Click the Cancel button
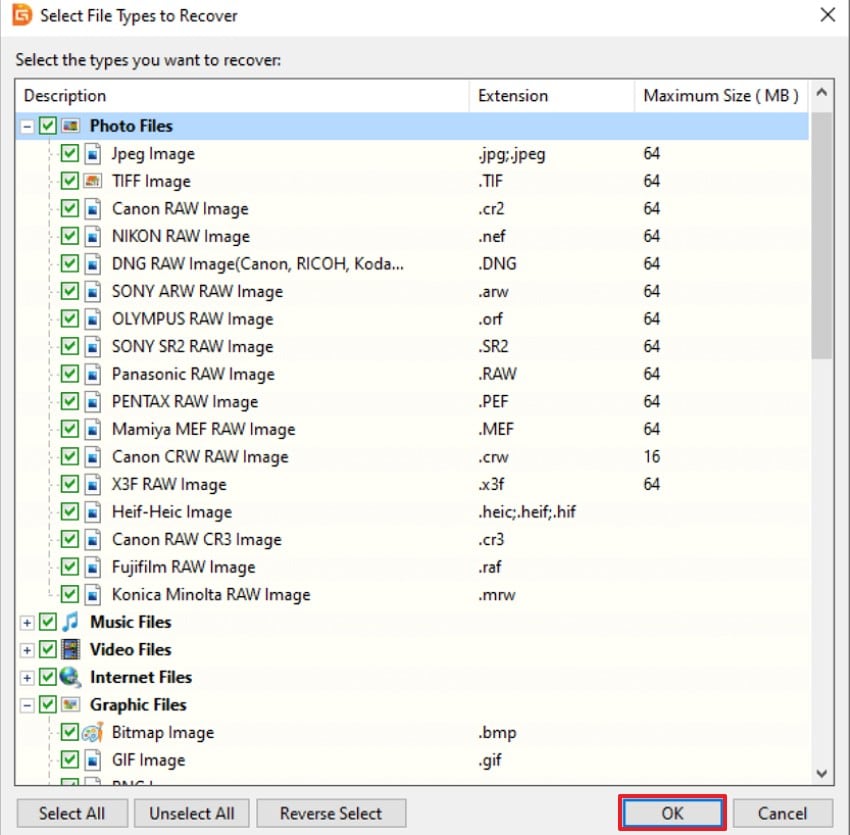This screenshot has width=850, height=835. (x=783, y=813)
